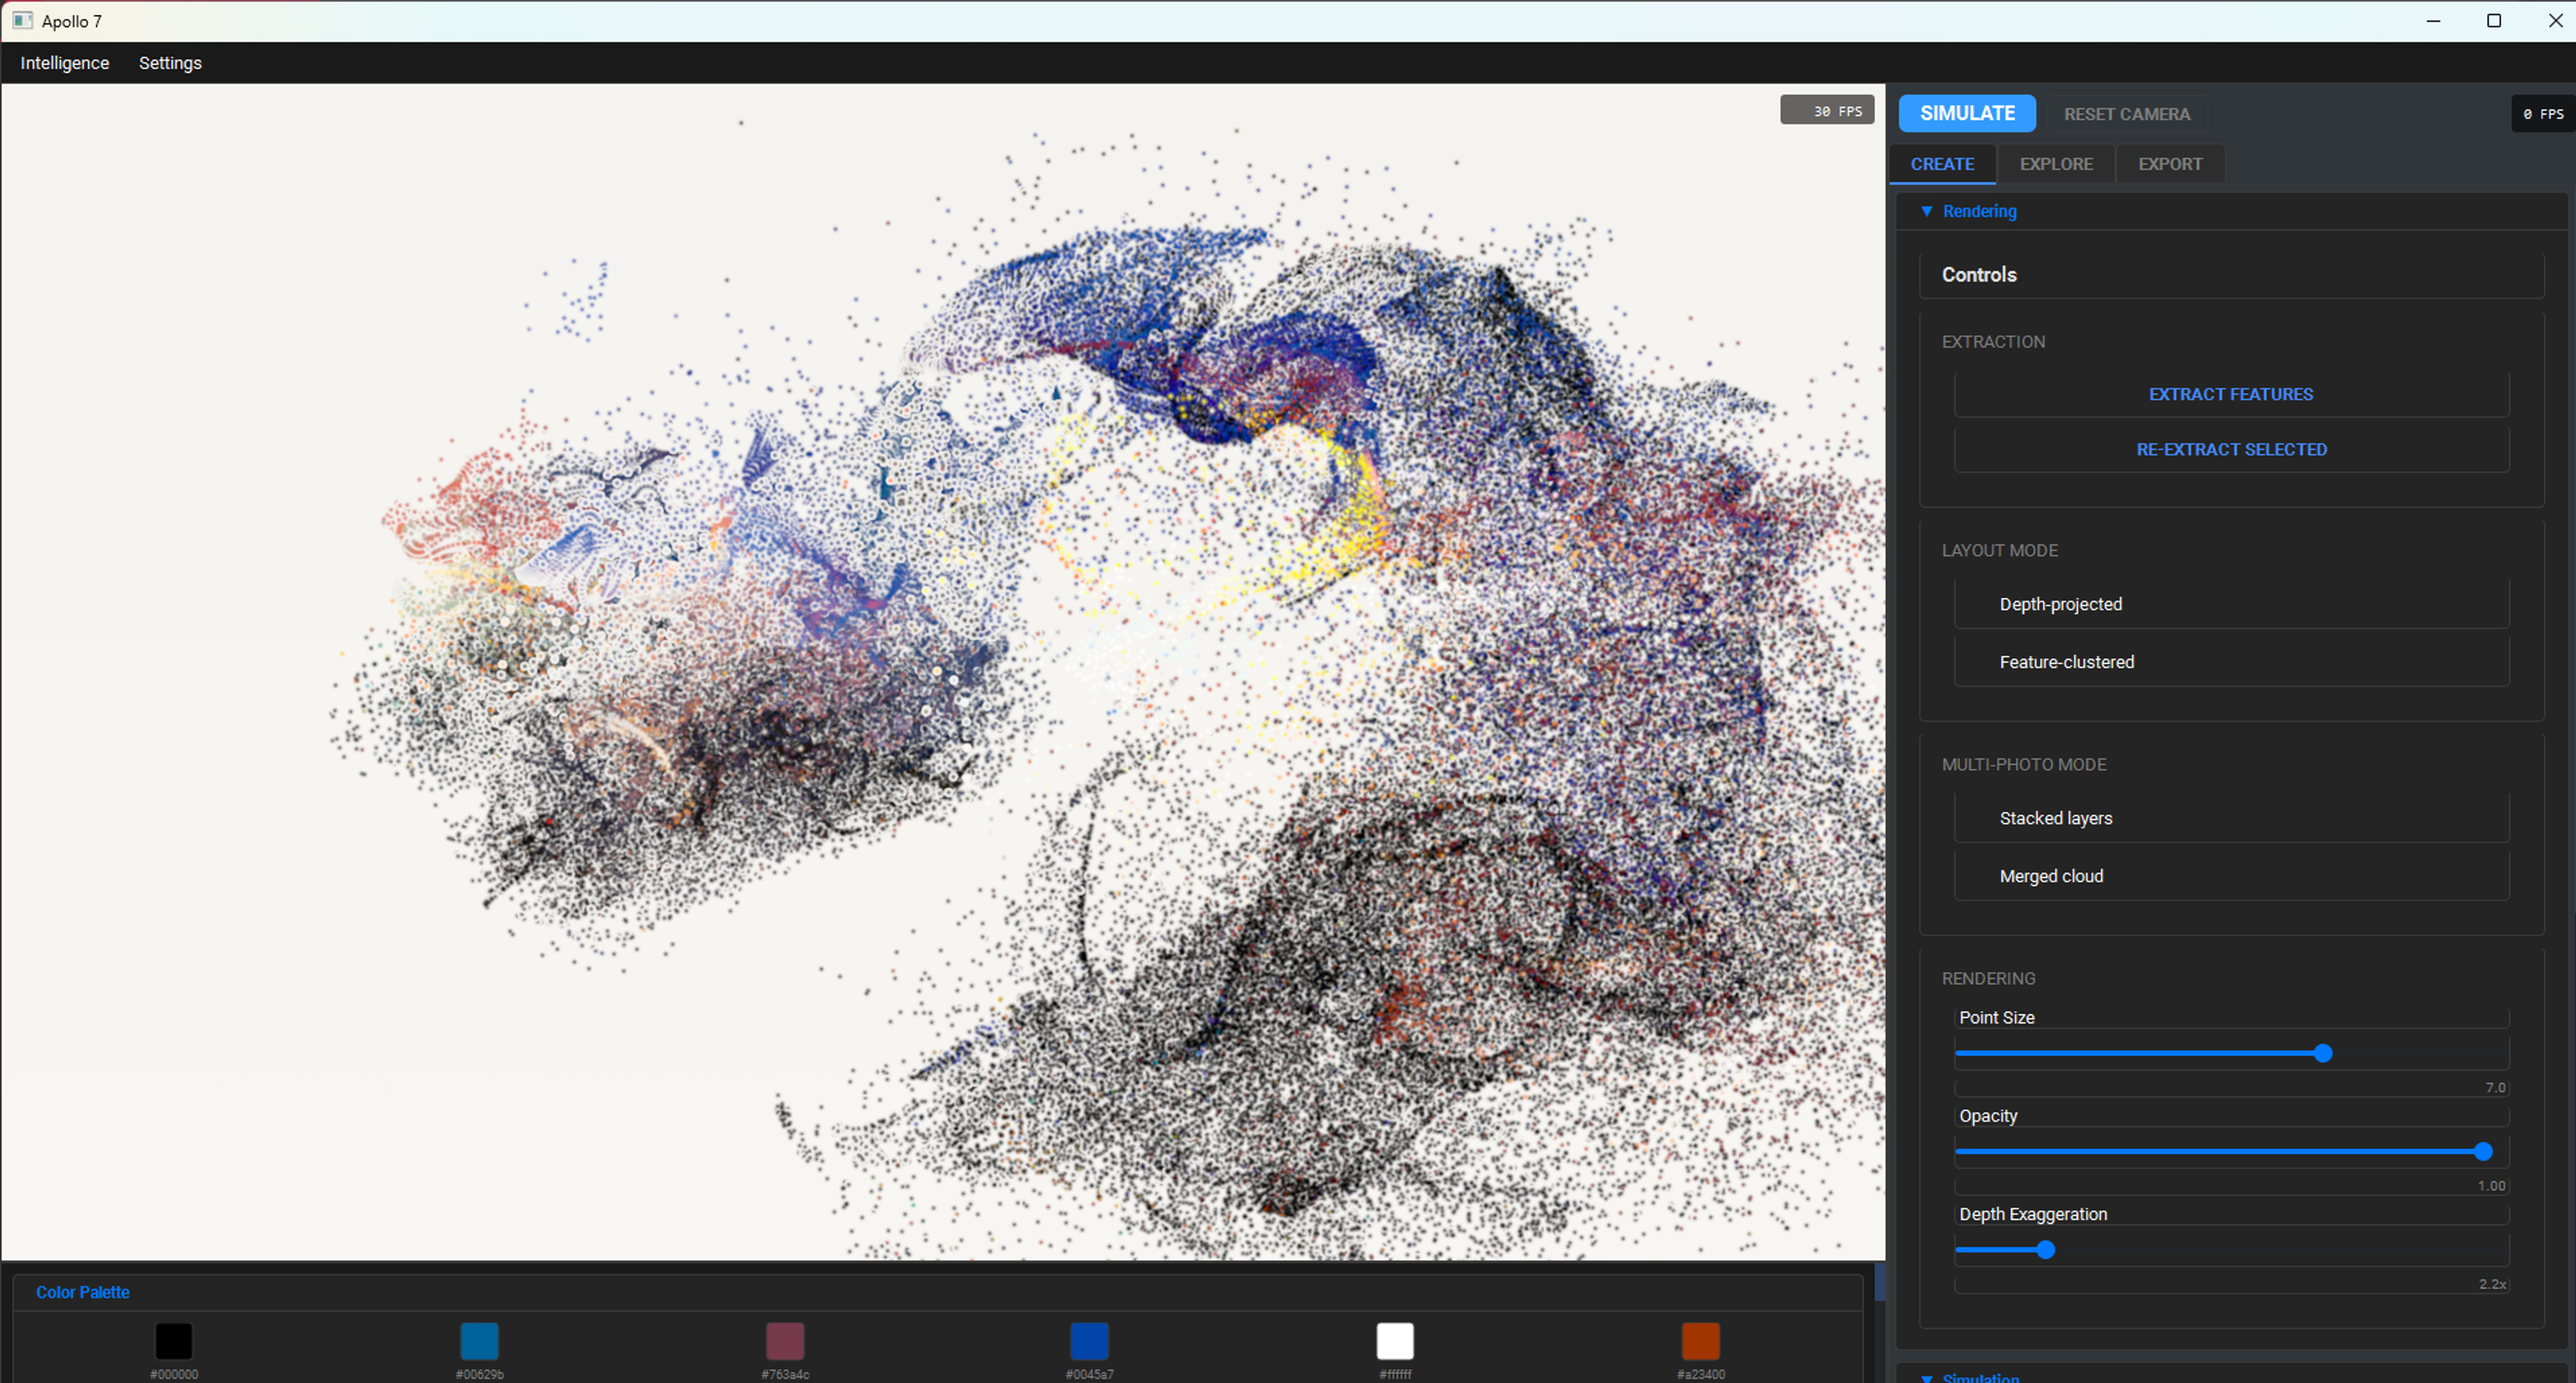Pick the mauve #763a4c swatch

click(x=785, y=1341)
